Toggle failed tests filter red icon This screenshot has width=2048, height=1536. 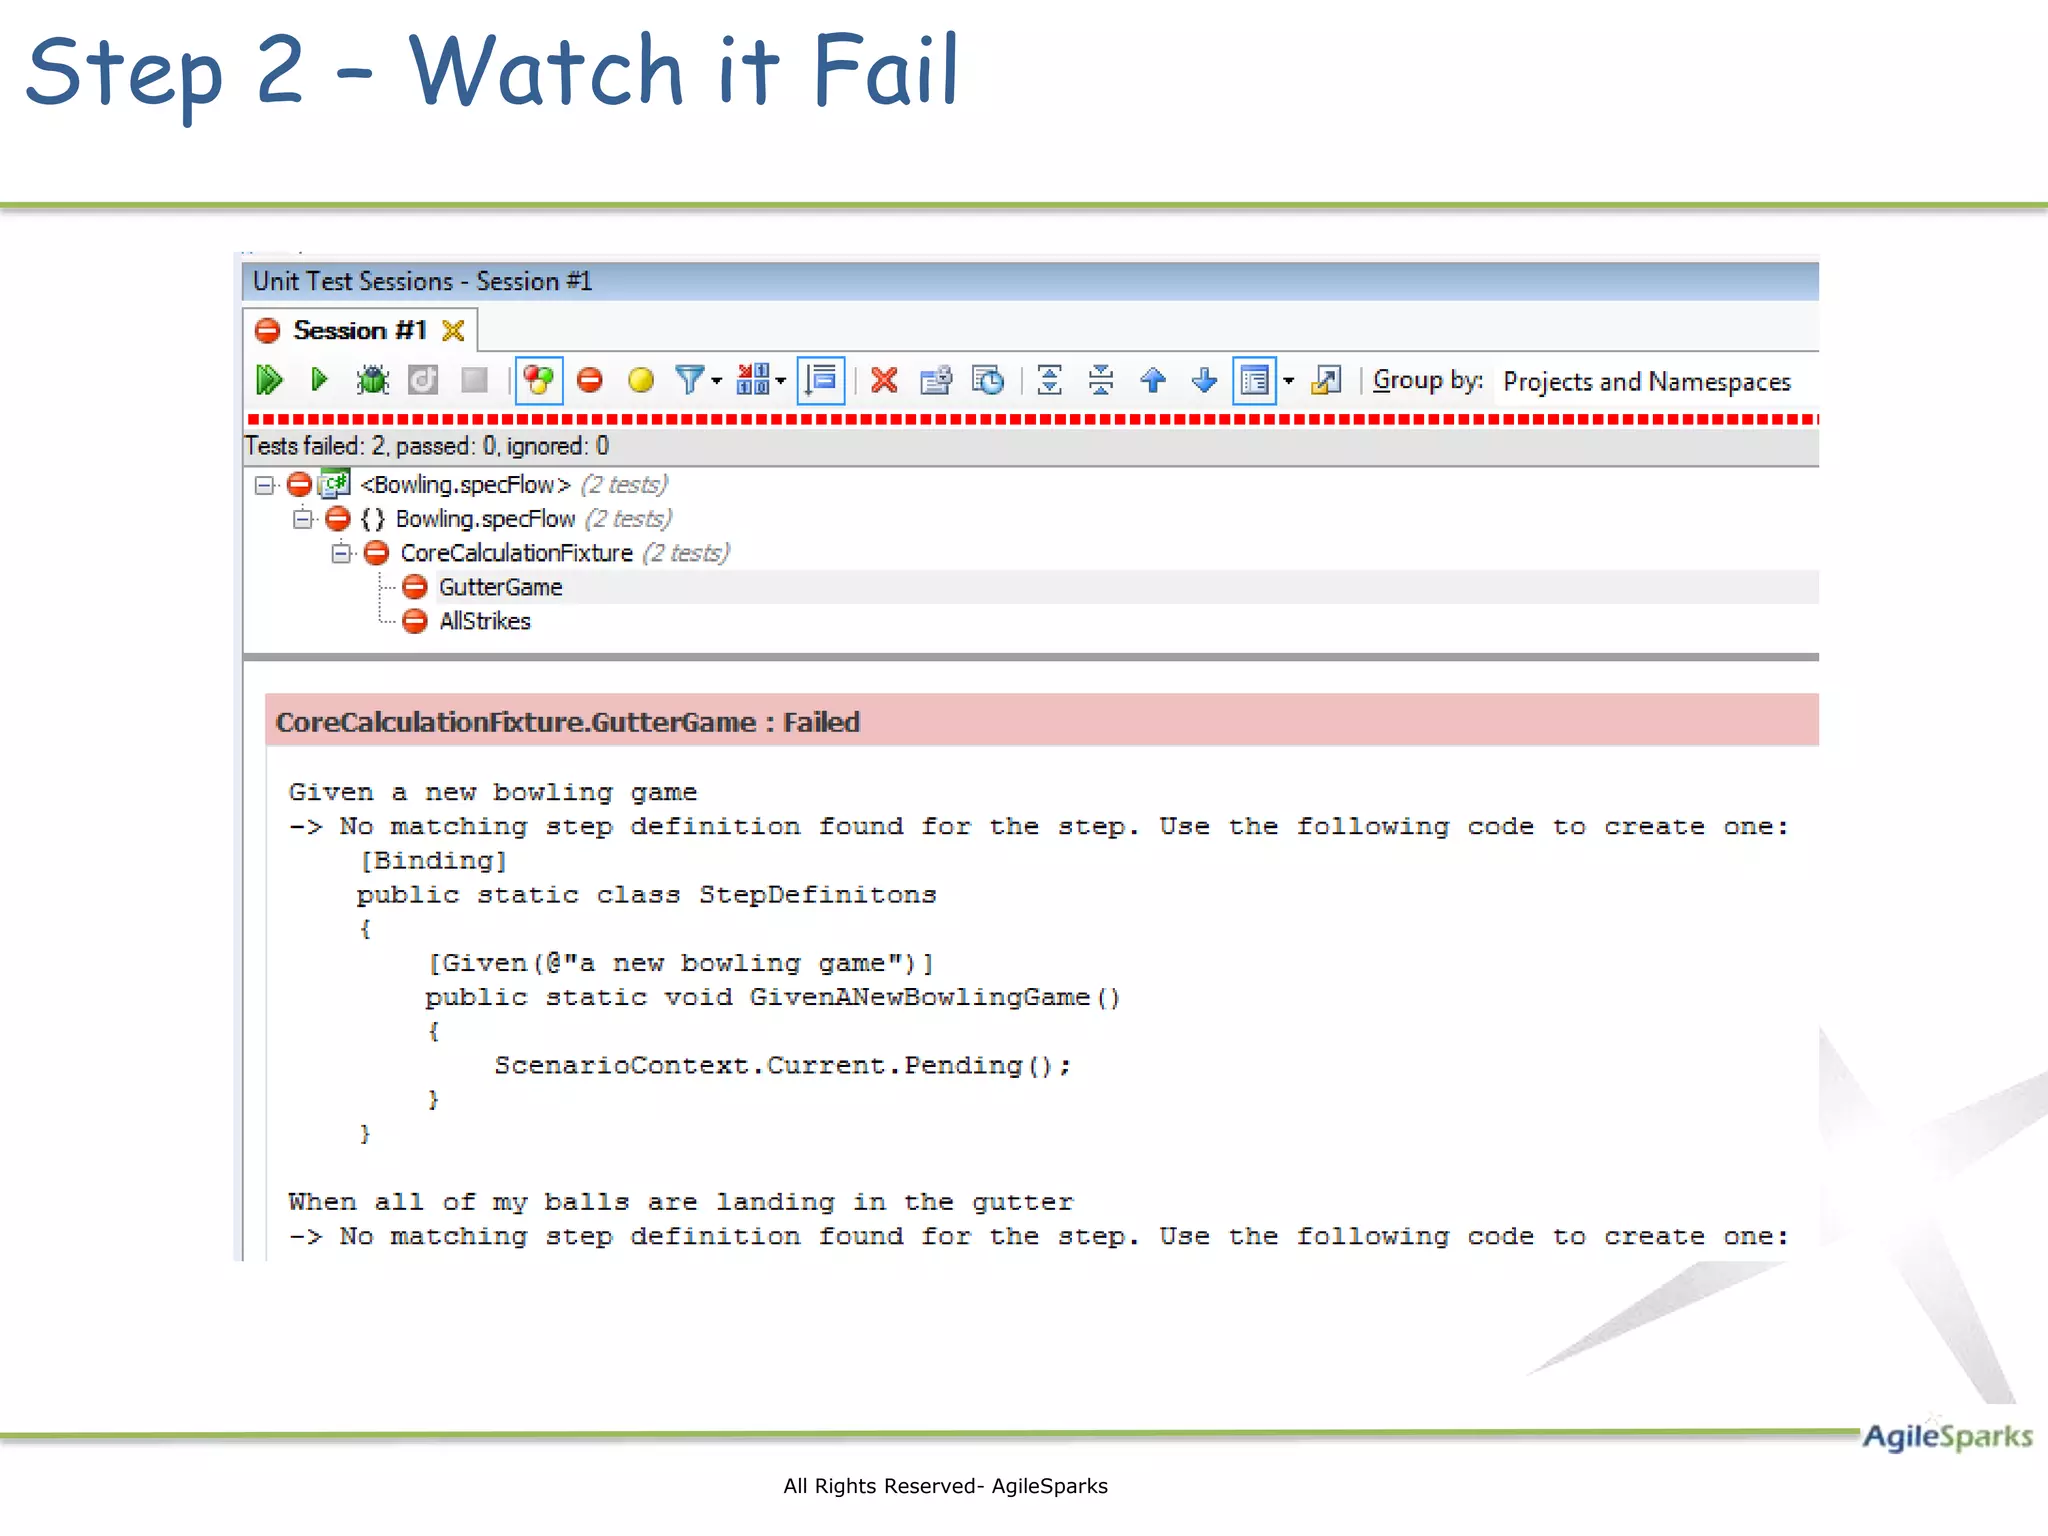pyautogui.click(x=590, y=380)
